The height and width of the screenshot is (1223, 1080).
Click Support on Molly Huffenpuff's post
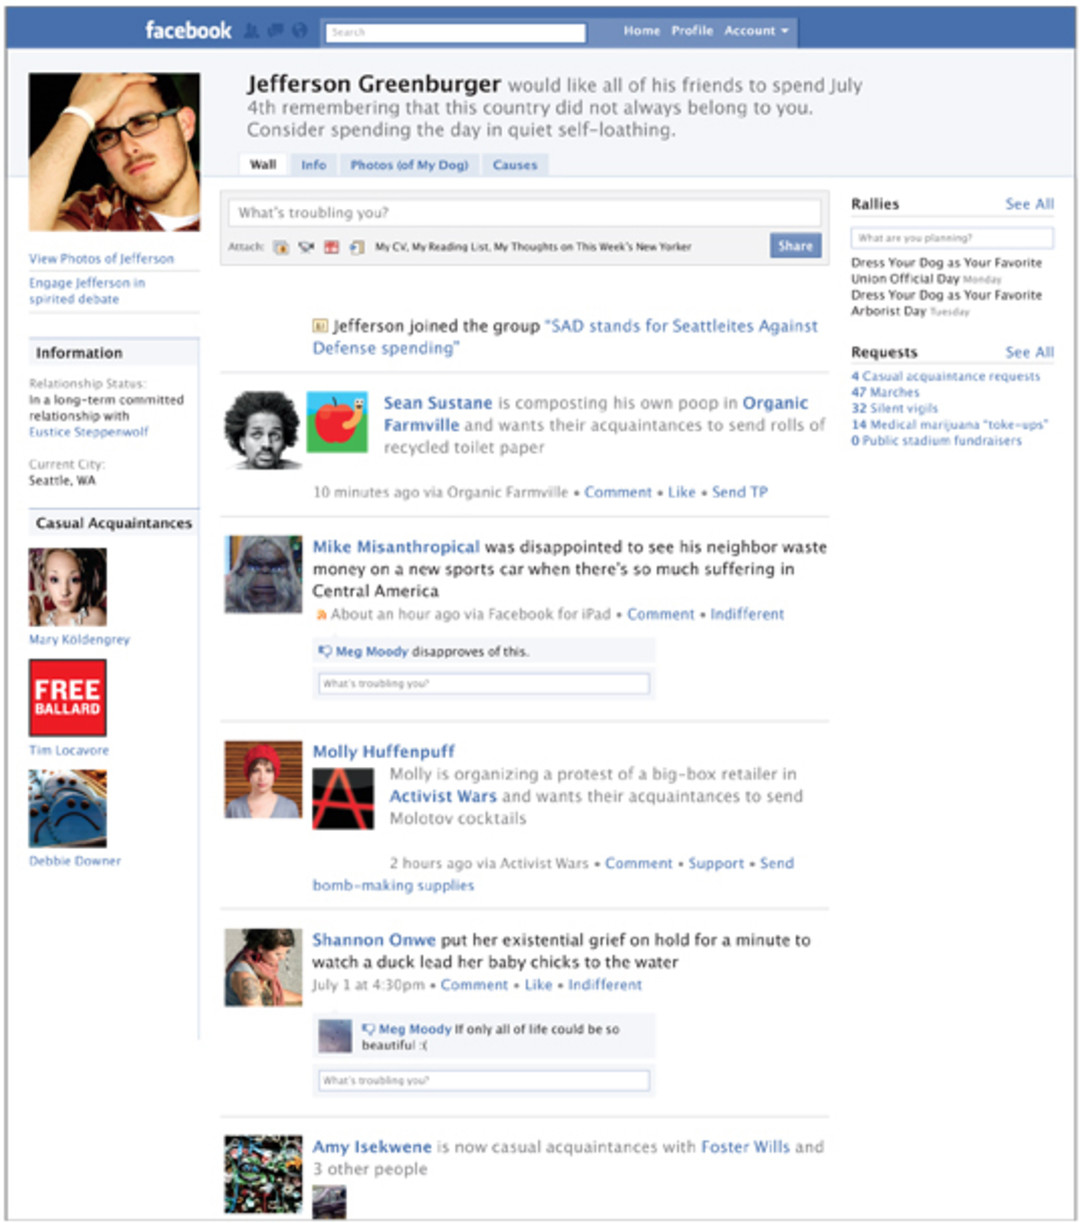coord(716,863)
